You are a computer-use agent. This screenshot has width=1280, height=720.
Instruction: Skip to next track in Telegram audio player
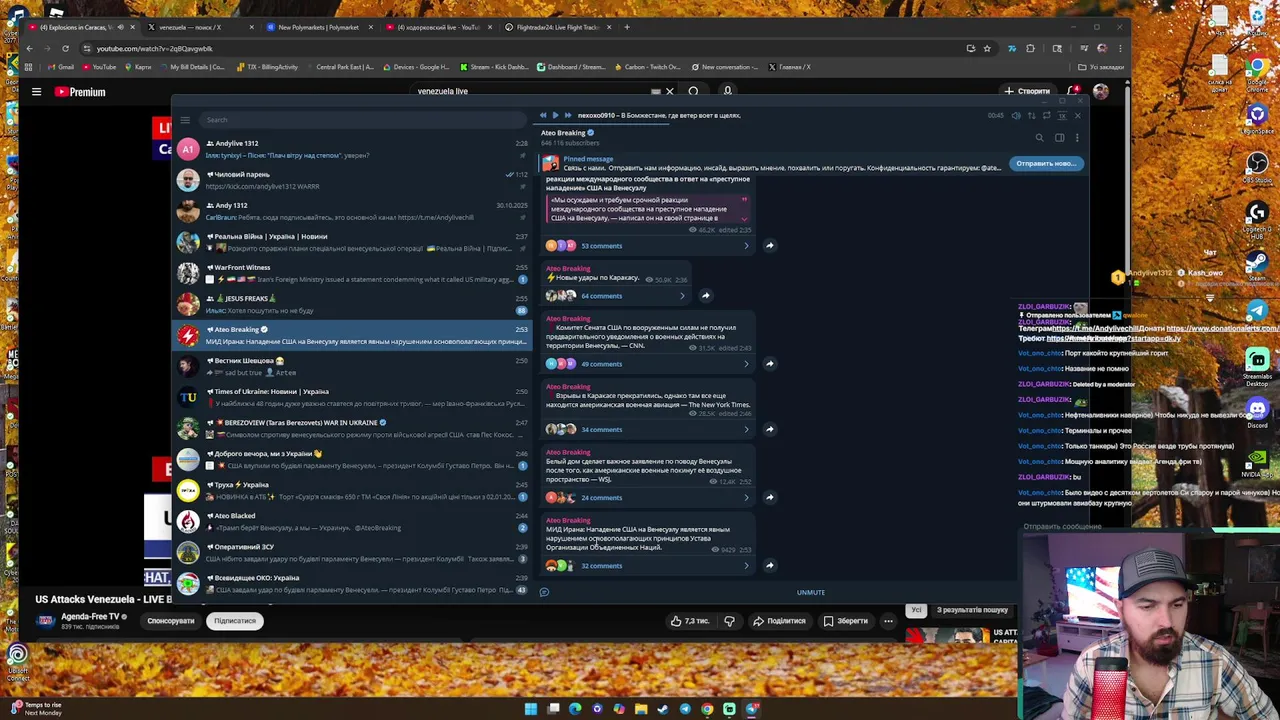point(567,115)
